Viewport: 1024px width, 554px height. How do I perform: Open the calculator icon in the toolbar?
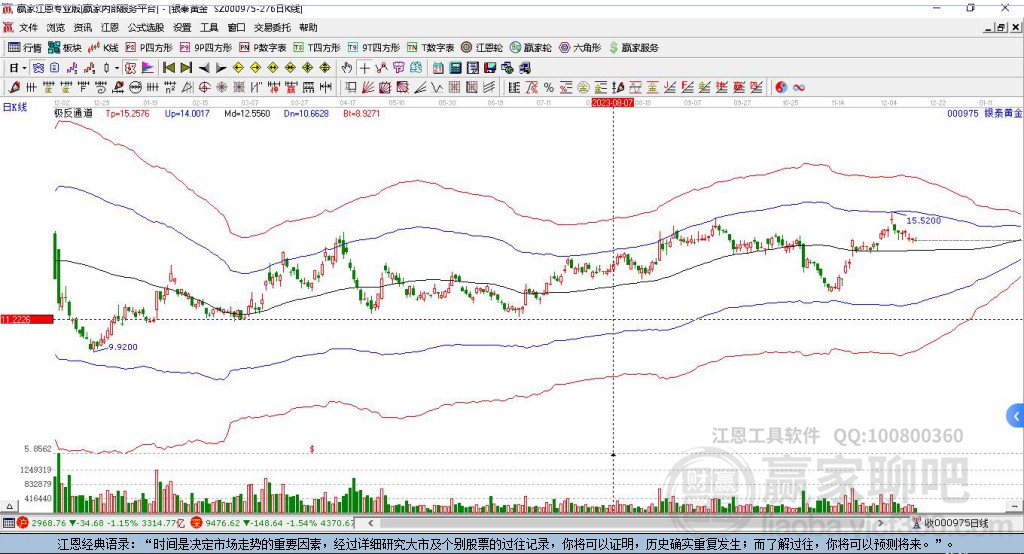pyautogui.click(x=455, y=68)
